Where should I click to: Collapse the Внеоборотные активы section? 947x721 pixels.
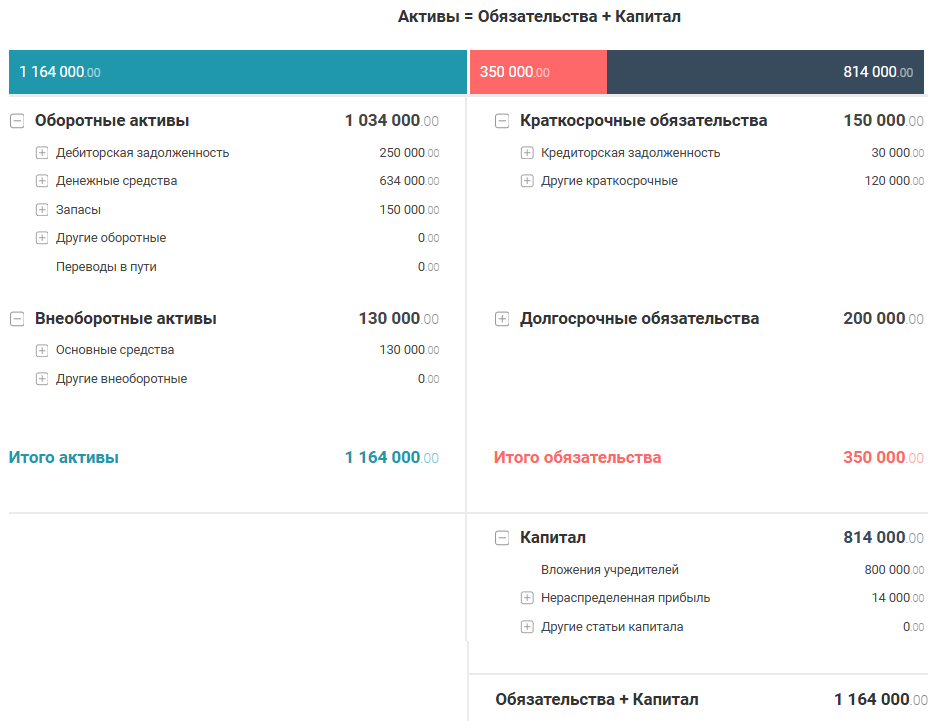click(17, 319)
